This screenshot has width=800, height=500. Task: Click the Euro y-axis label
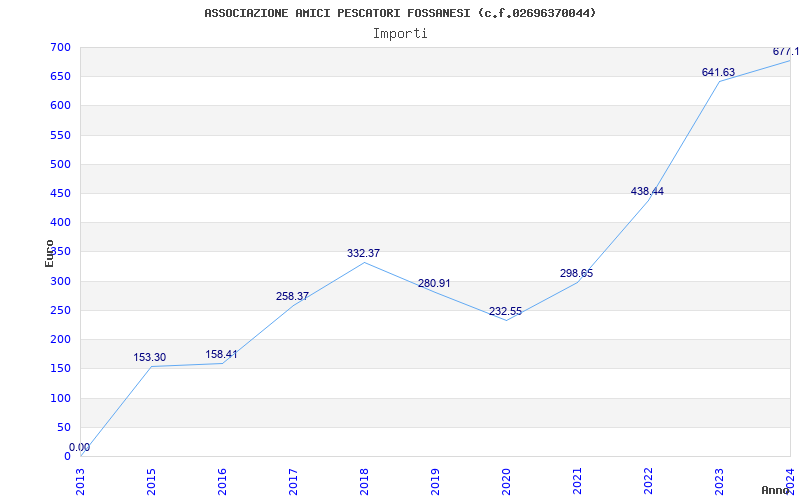tap(49, 253)
